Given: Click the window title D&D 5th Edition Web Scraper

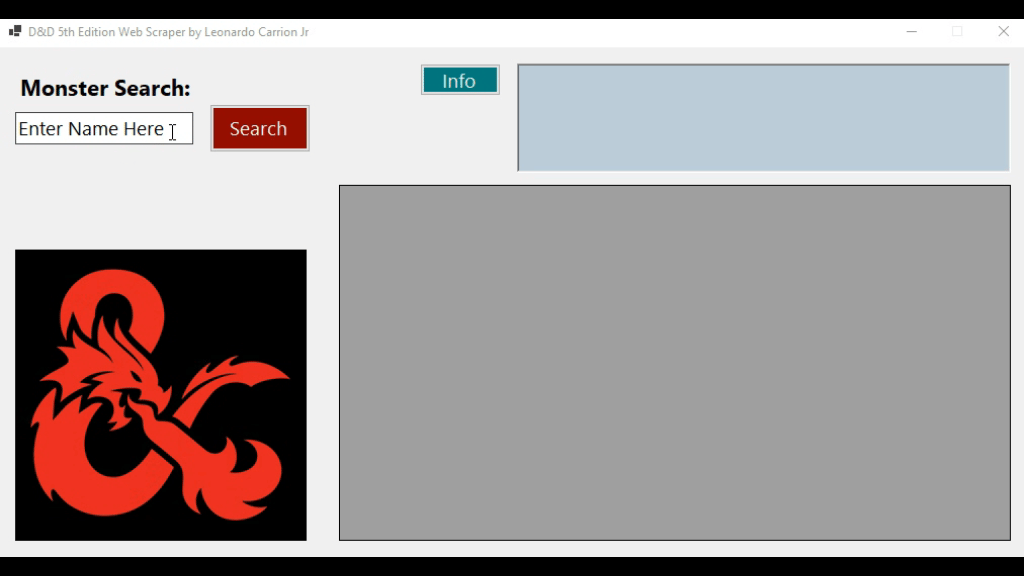Looking at the screenshot, I should (168, 32).
